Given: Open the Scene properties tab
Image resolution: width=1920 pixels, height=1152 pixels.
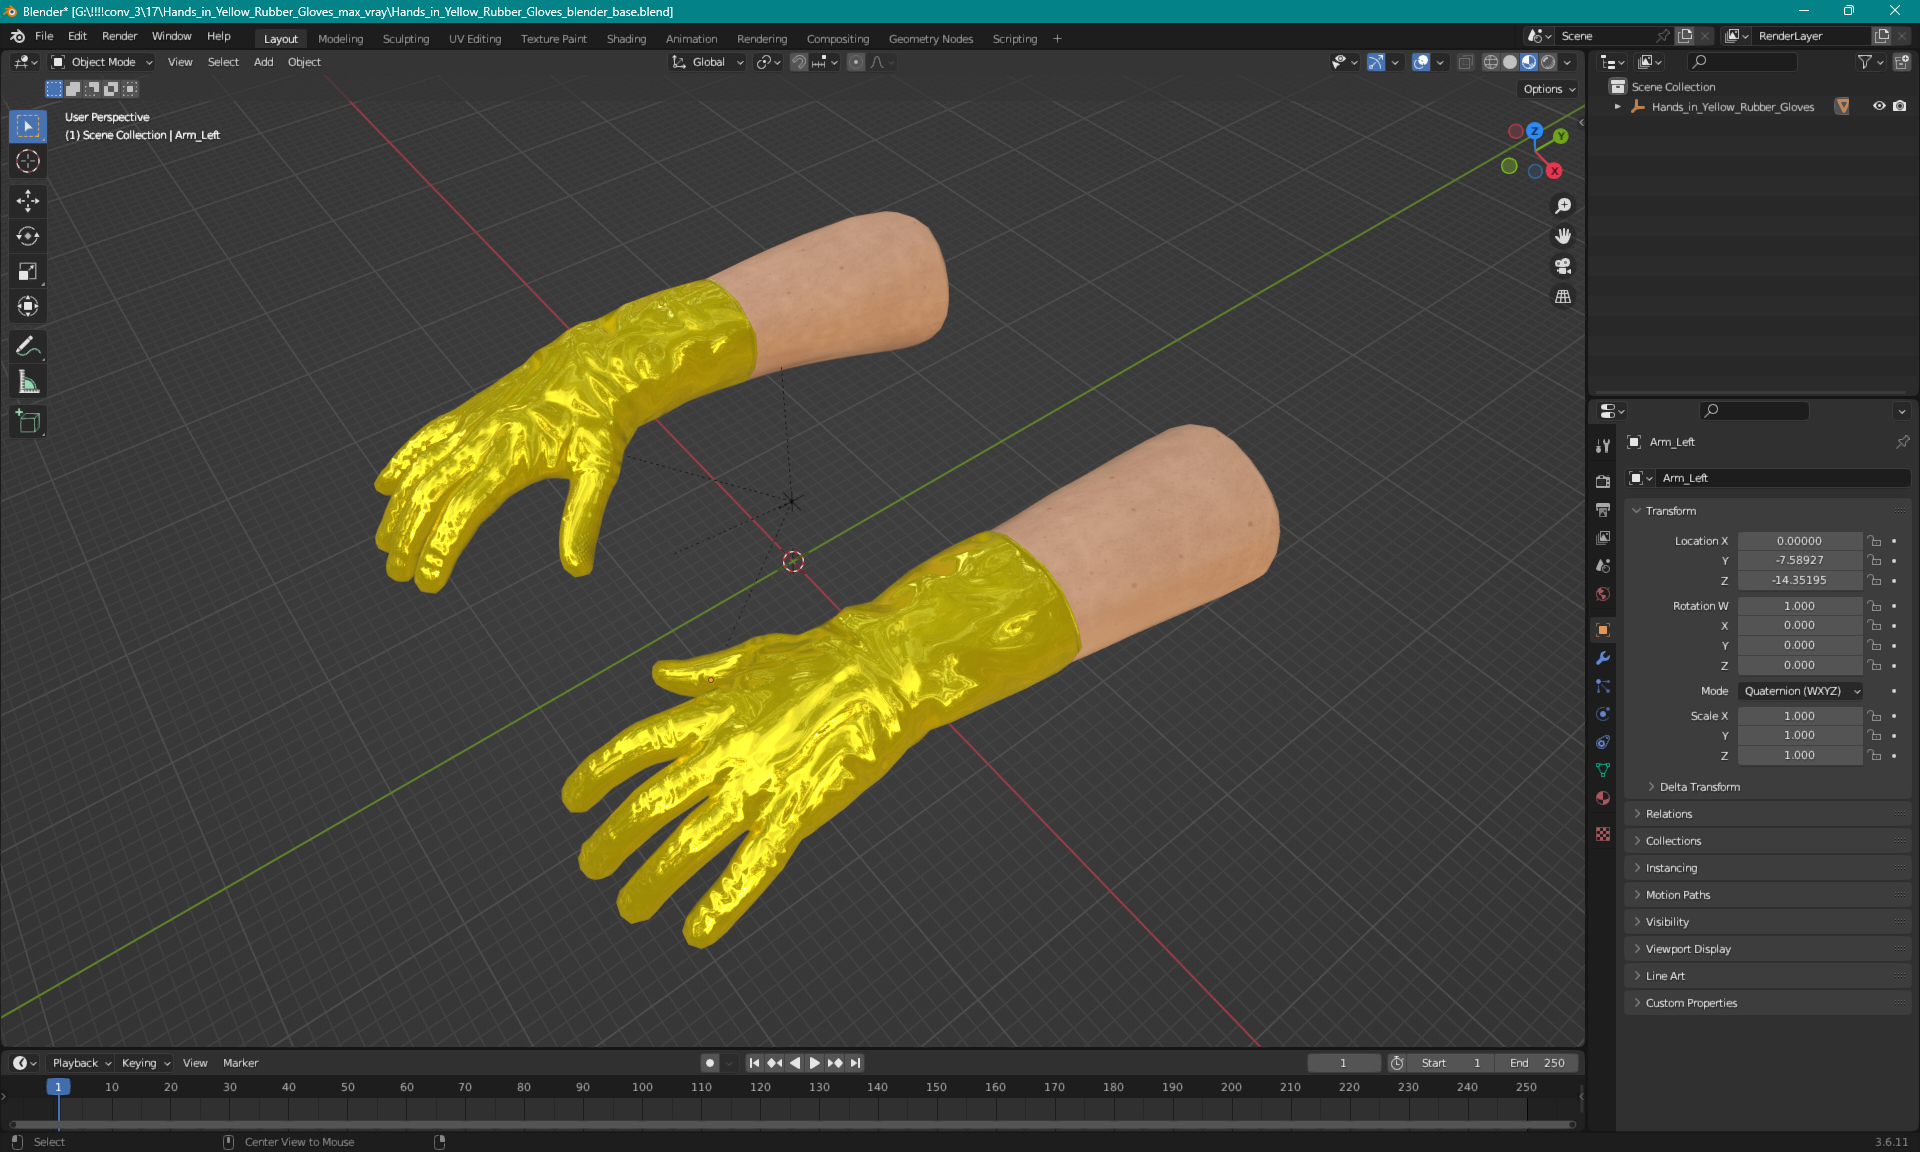Looking at the screenshot, I should (x=1603, y=565).
